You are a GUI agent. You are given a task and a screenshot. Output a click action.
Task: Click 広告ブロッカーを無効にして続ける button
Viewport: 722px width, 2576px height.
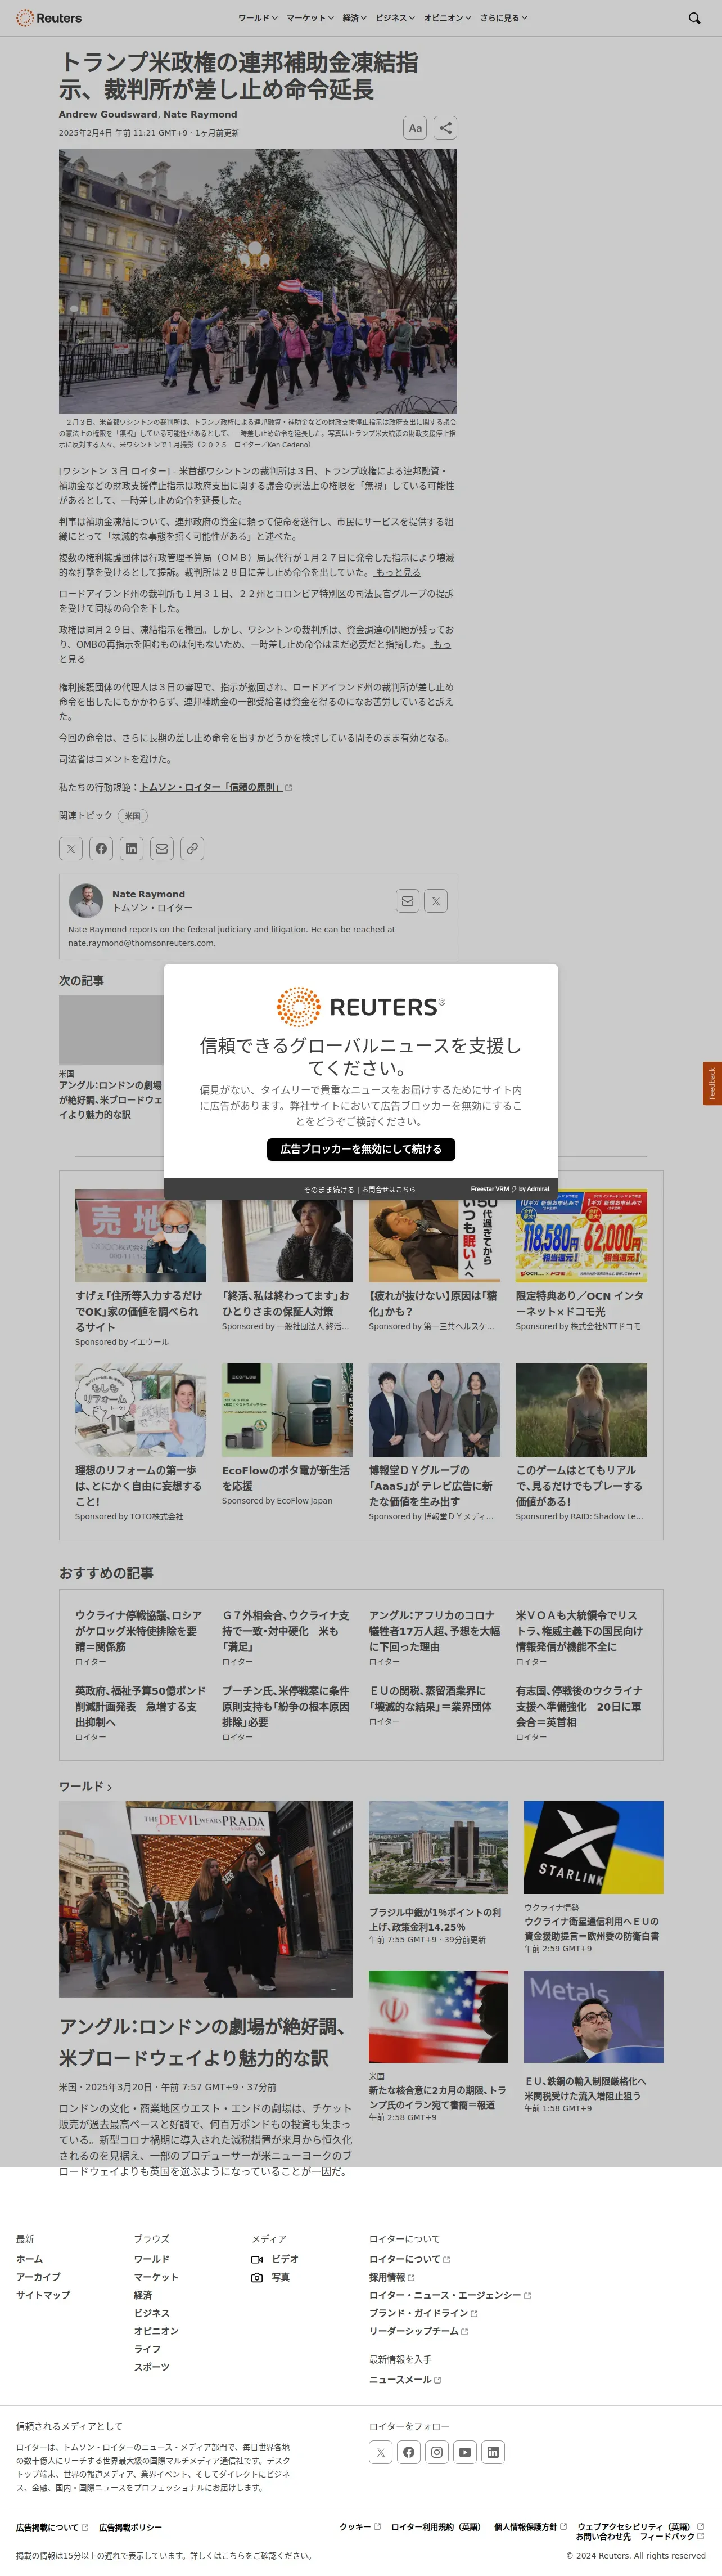coord(361,1149)
